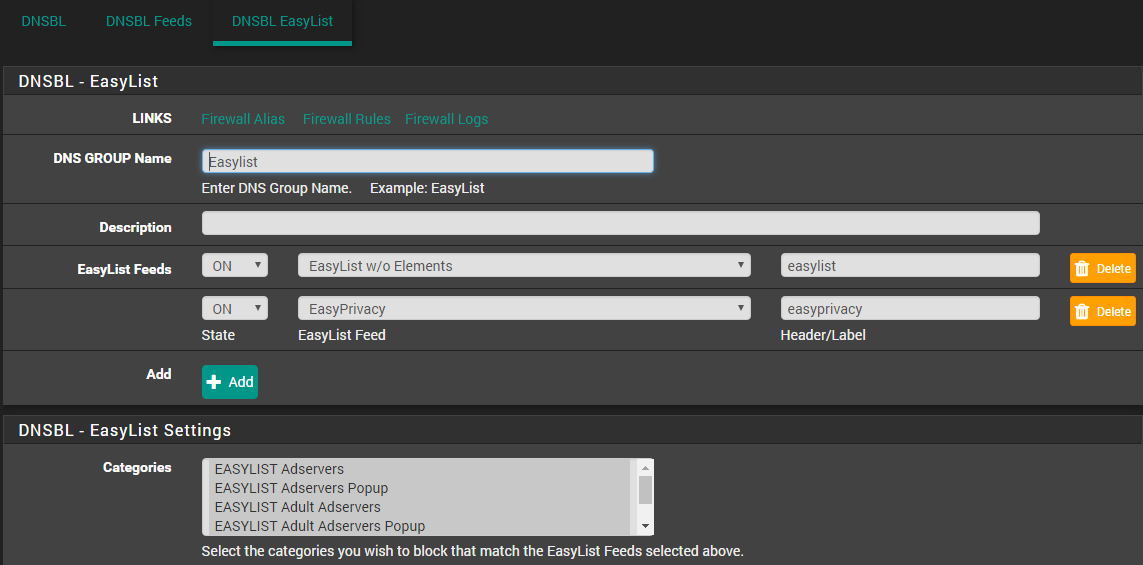Switch to the DNSBL Feeds tab
The image size is (1143, 565).
pos(149,21)
